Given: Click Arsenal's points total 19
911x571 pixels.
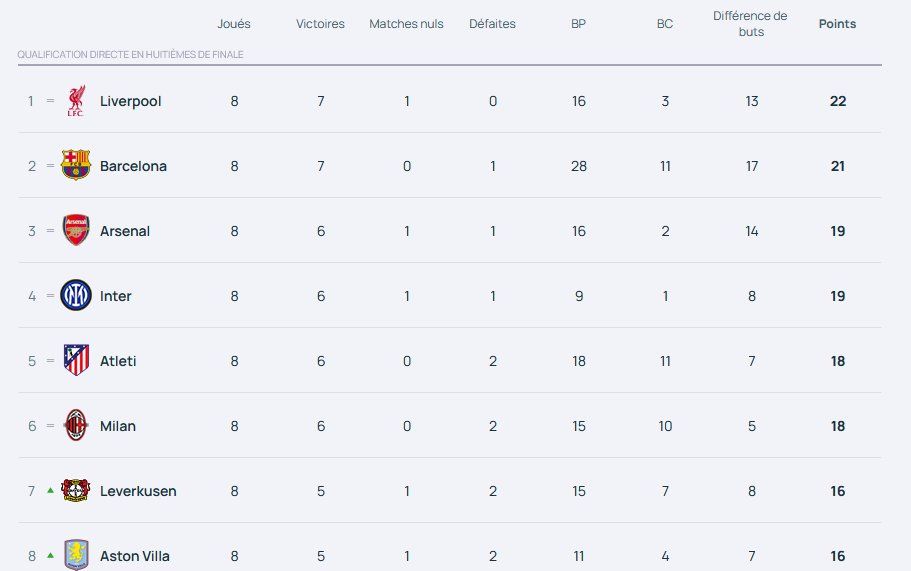Looking at the screenshot, I should pos(838,231).
